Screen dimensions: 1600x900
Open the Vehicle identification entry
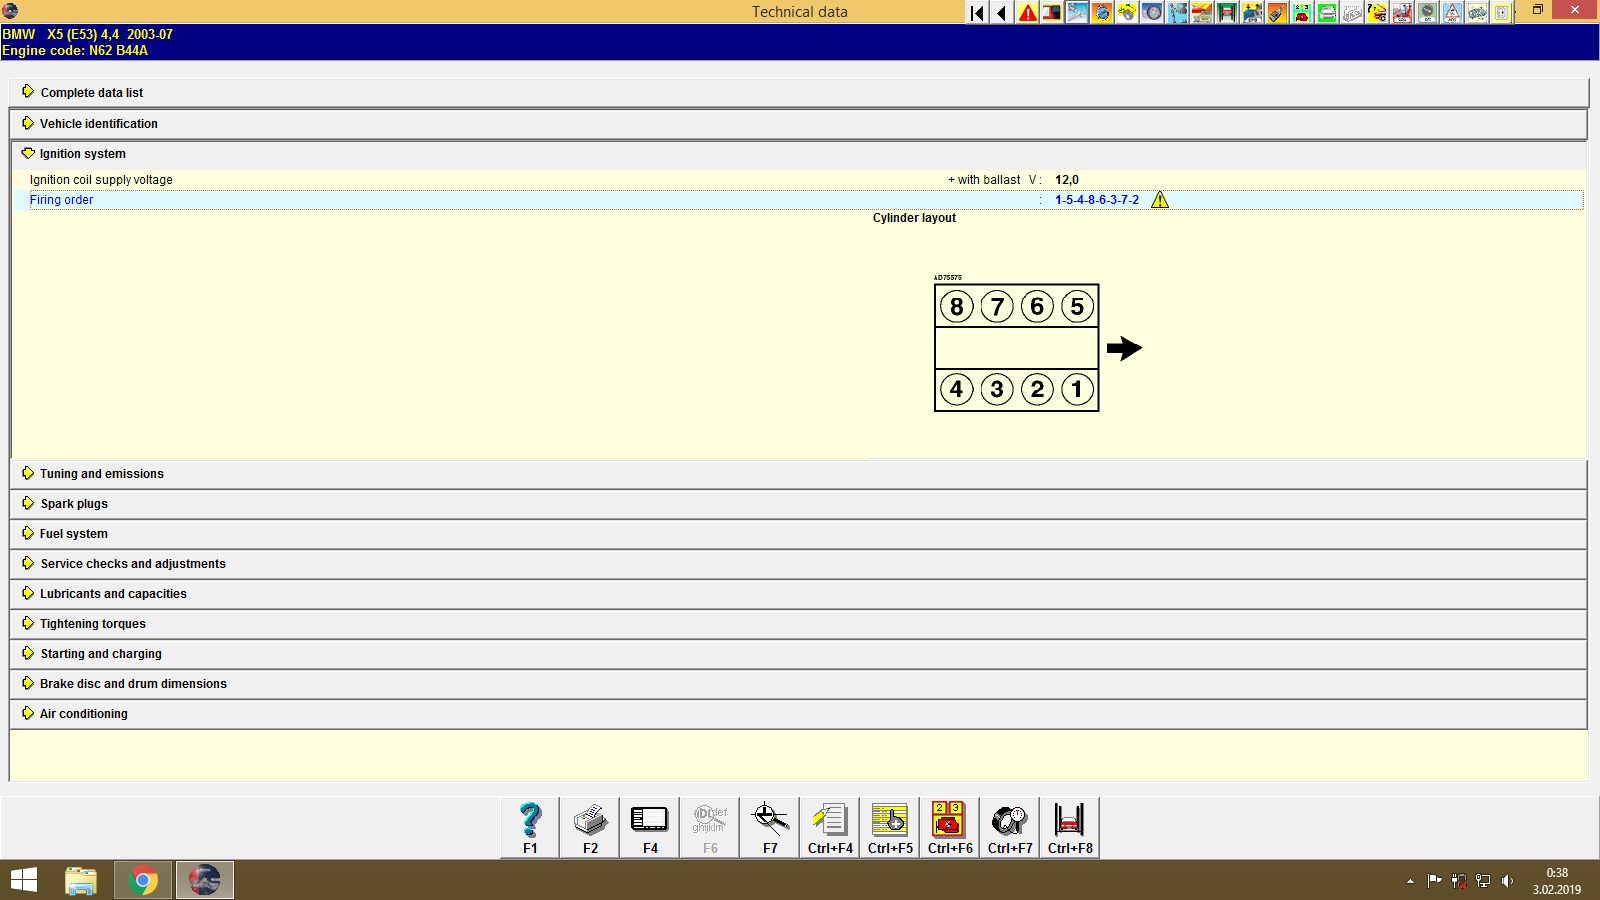coord(98,123)
